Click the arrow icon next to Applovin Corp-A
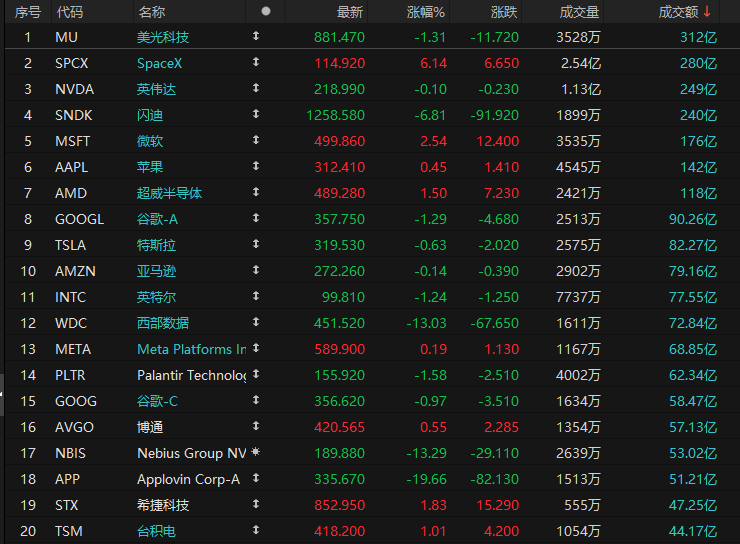Screen dimensions: 740x544 tap(256, 478)
